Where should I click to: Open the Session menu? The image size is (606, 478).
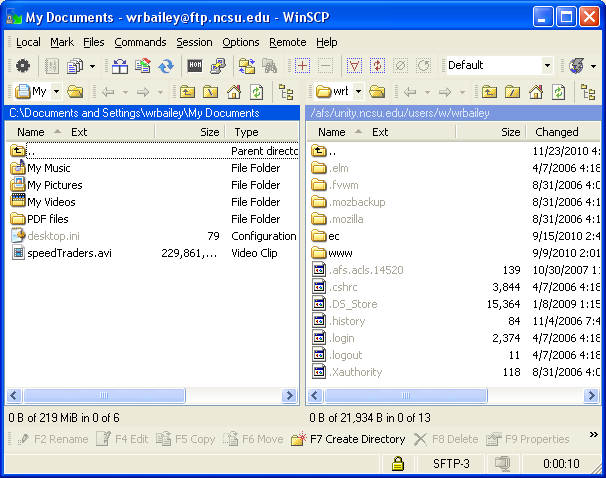pyautogui.click(x=194, y=42)
